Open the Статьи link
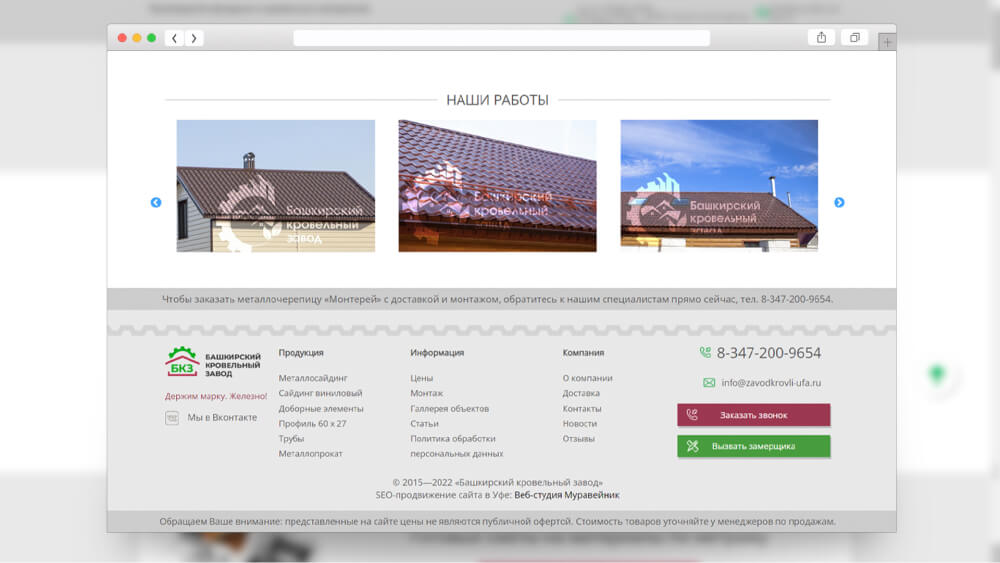The image size is (1000, 563). pos(424,423)
